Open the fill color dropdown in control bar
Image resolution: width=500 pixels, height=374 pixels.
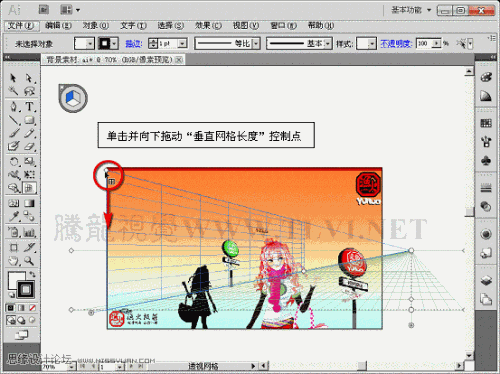coord(89,44)
